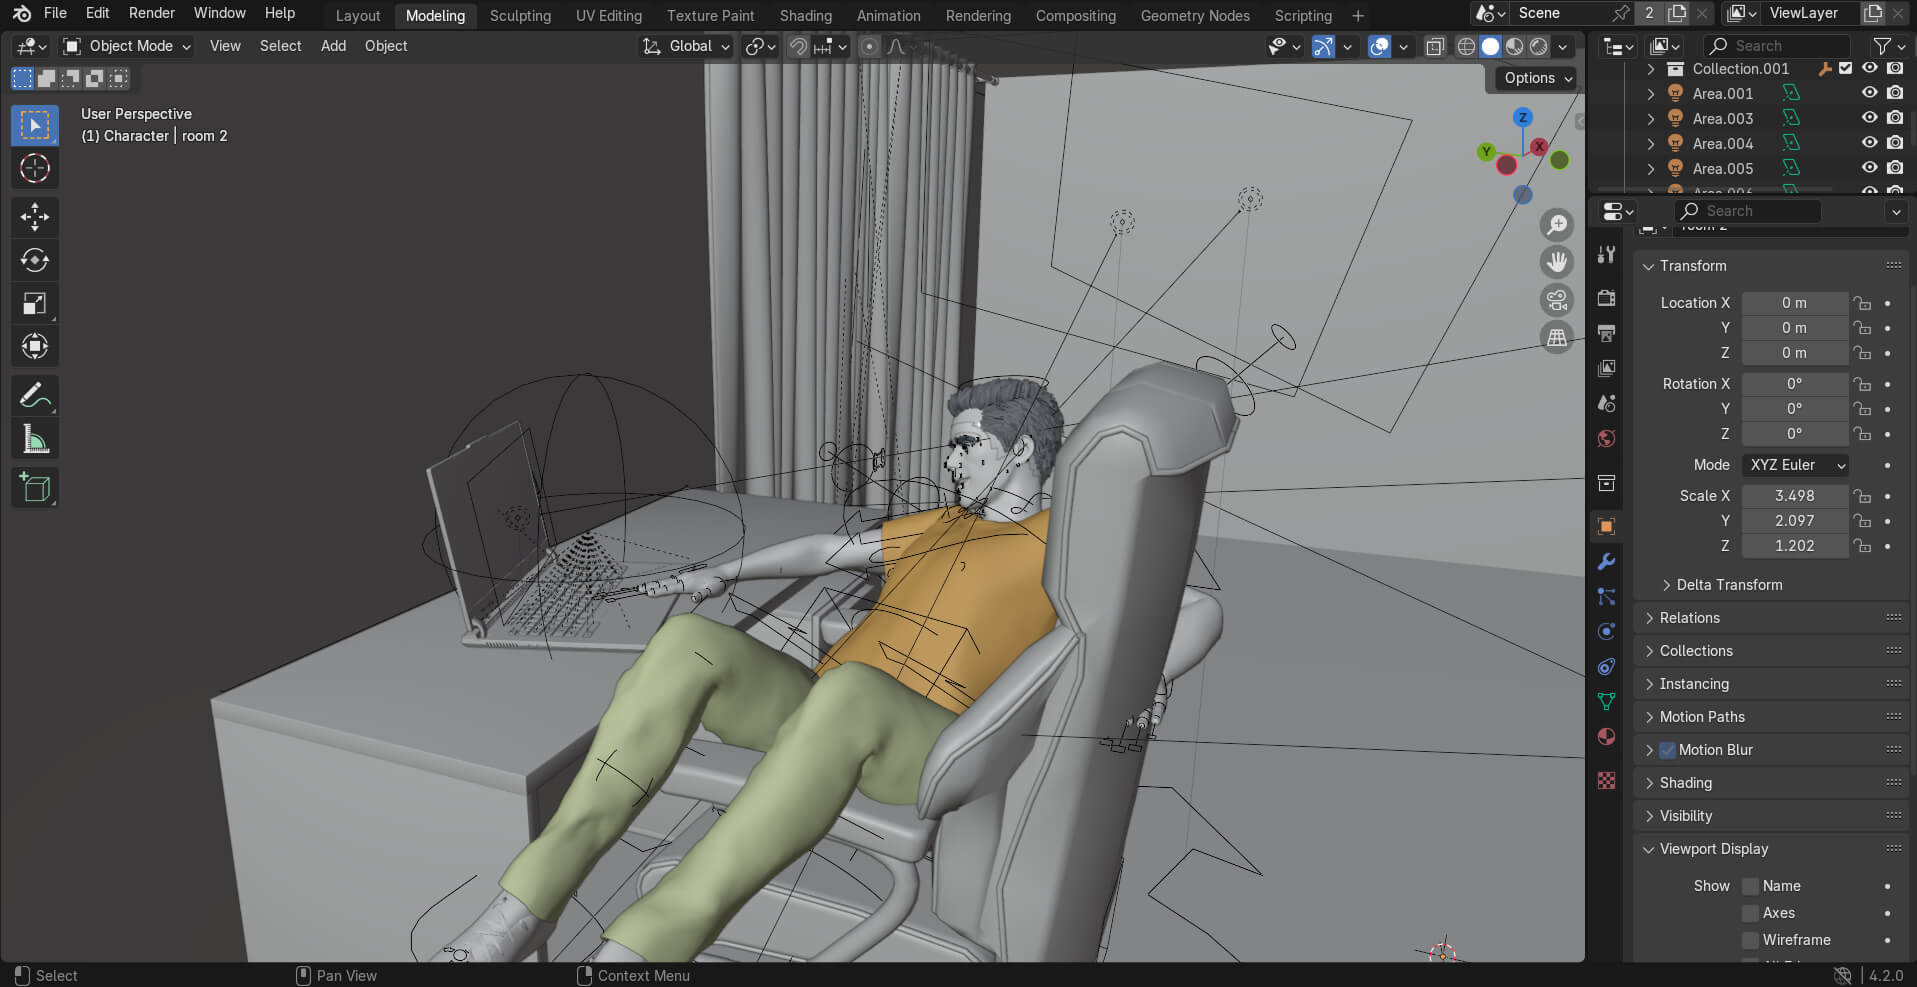The width and height of the screenshot is (1917, 987).
Task: Switch to Shading workspace tab
Action: point(806,16)
